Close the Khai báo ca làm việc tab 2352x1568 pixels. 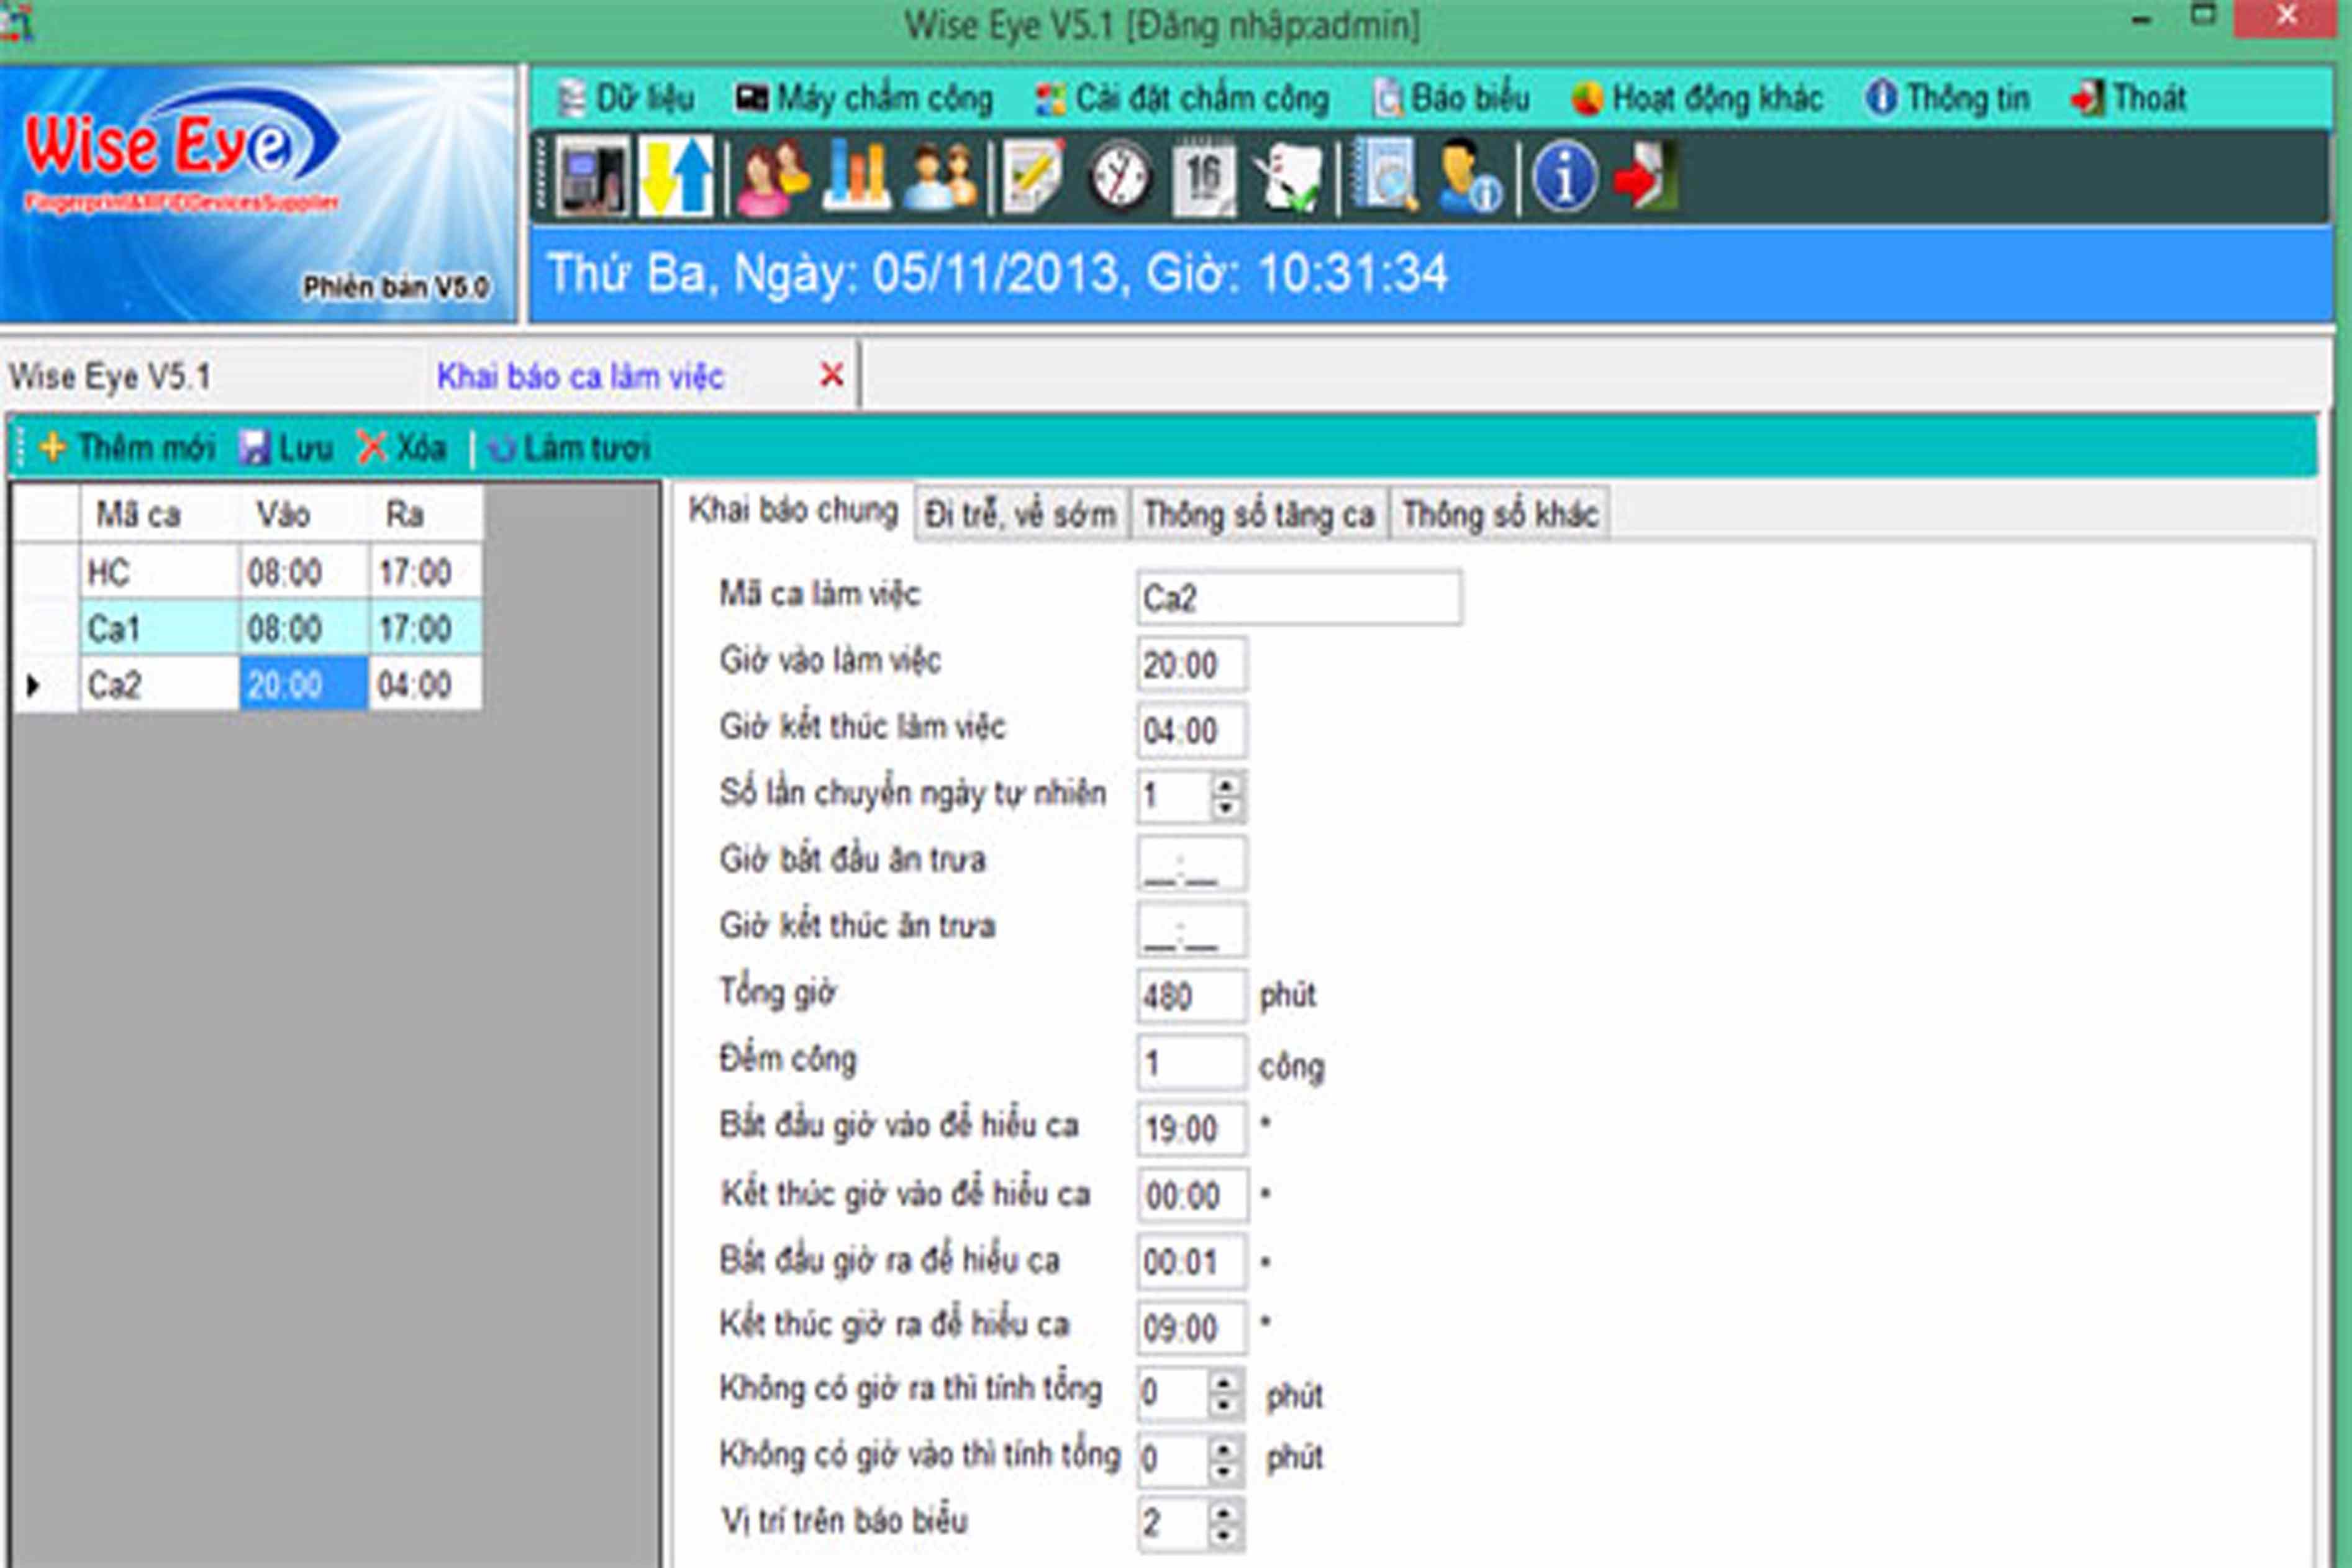point(831,376)
